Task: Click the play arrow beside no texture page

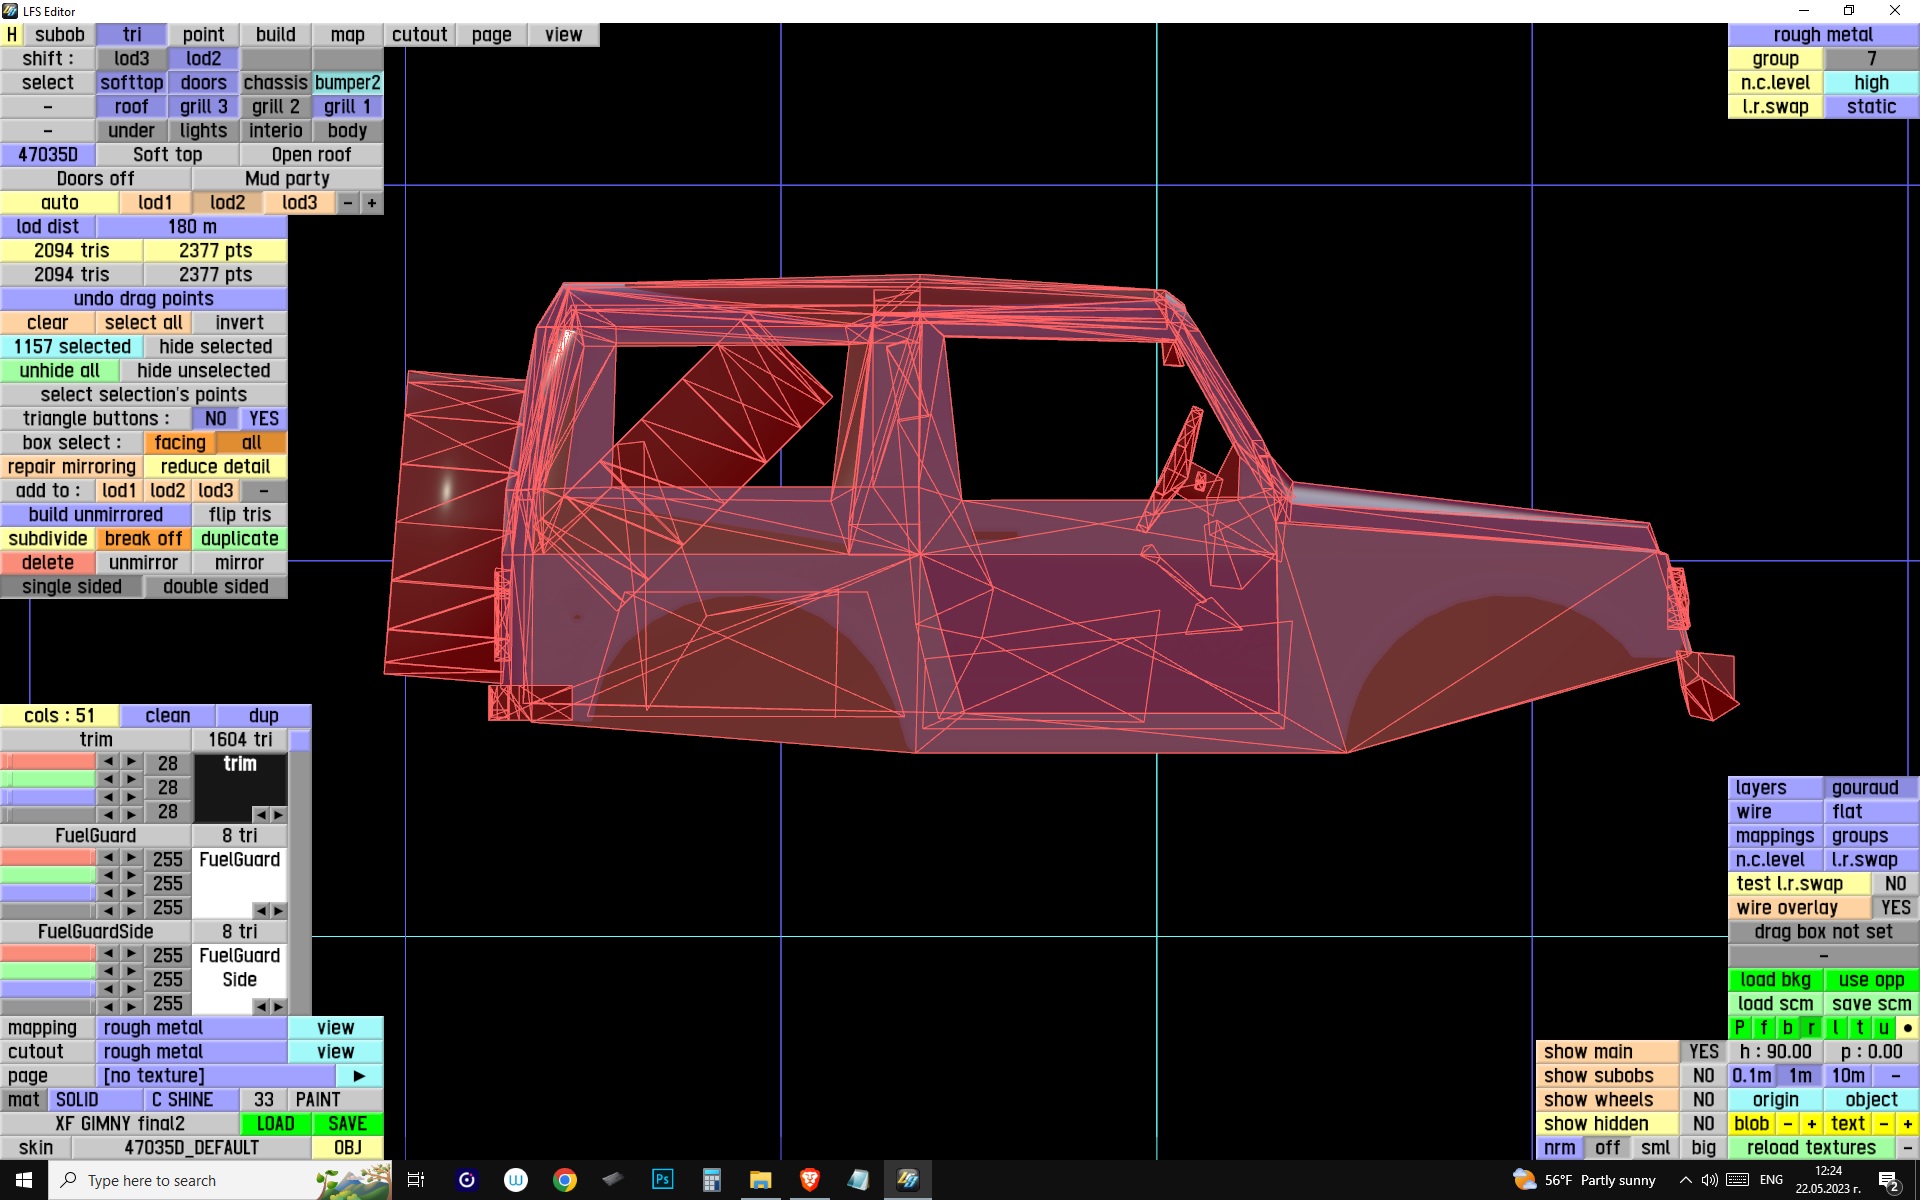Action: click(359, 1075)
